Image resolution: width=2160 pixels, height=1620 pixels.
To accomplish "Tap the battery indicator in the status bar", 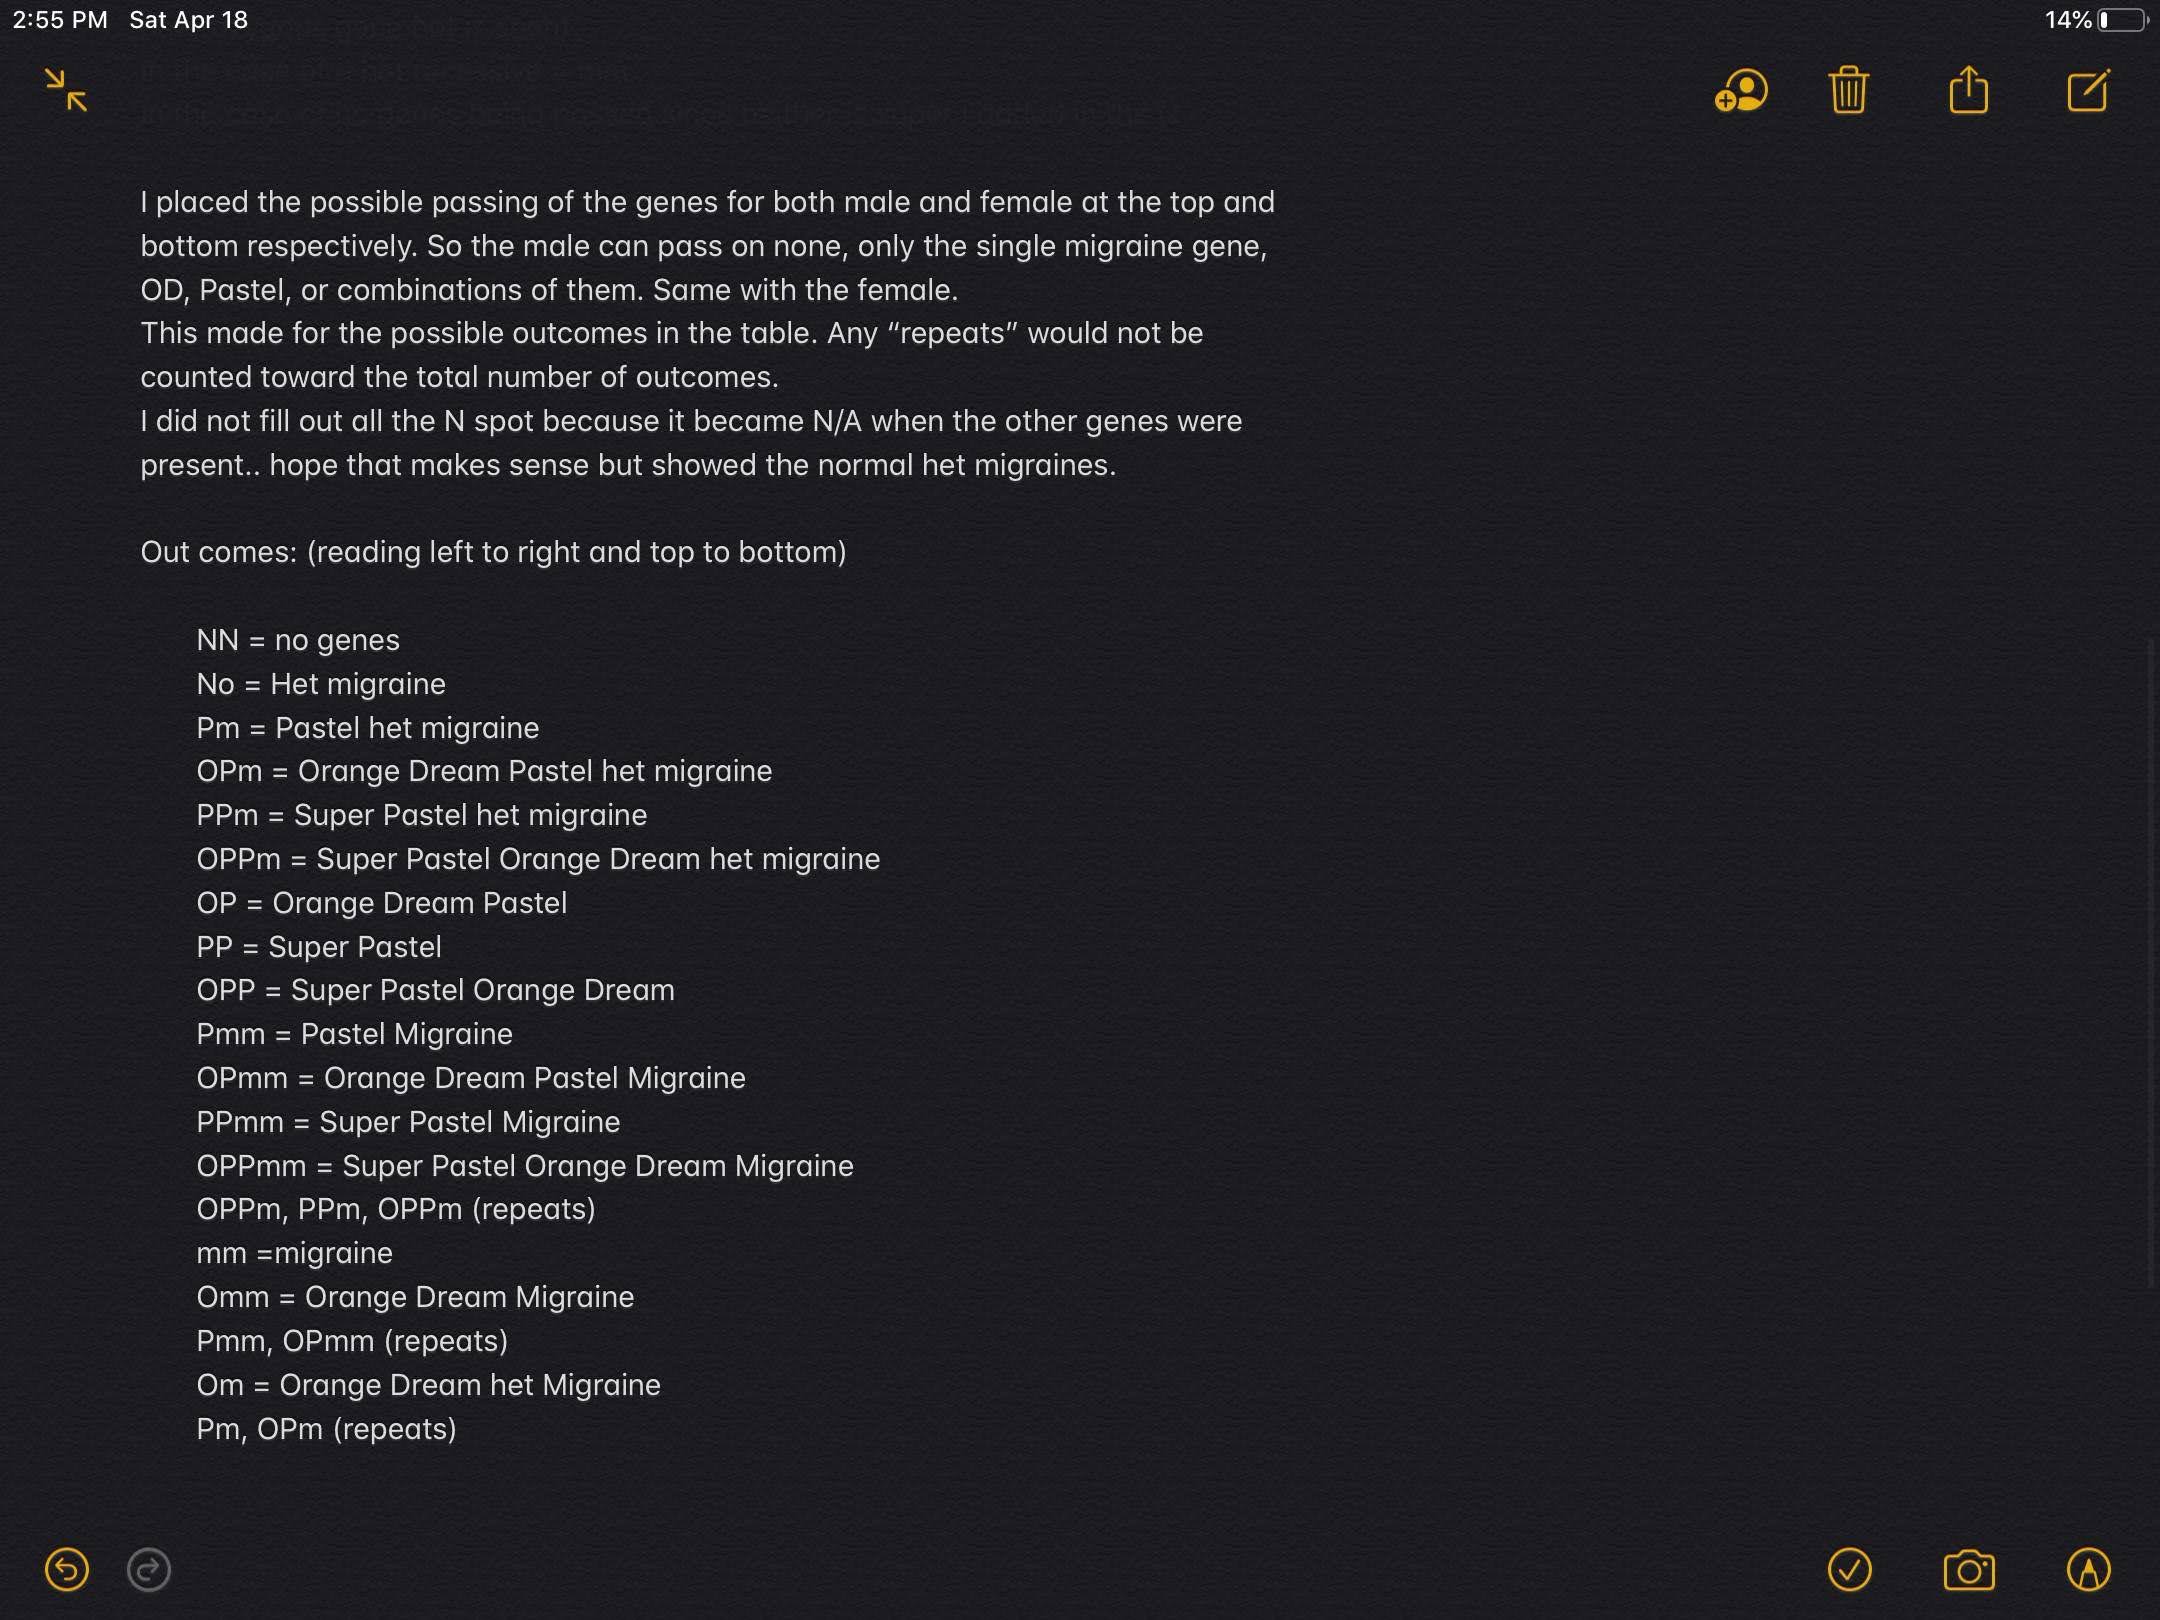I will [x=2122, y=20].
